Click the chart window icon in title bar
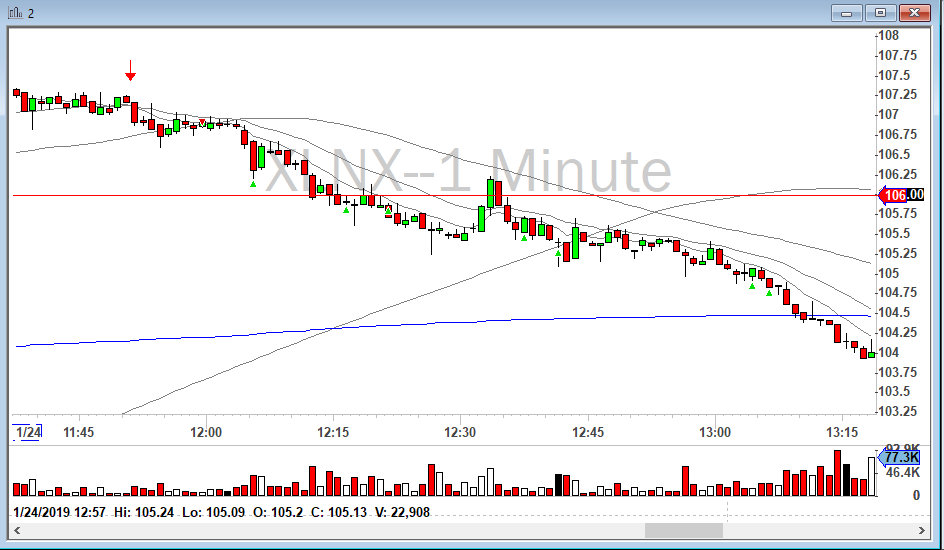The width and height of the screenshot is (944, 550). click(x=14, y=12)
